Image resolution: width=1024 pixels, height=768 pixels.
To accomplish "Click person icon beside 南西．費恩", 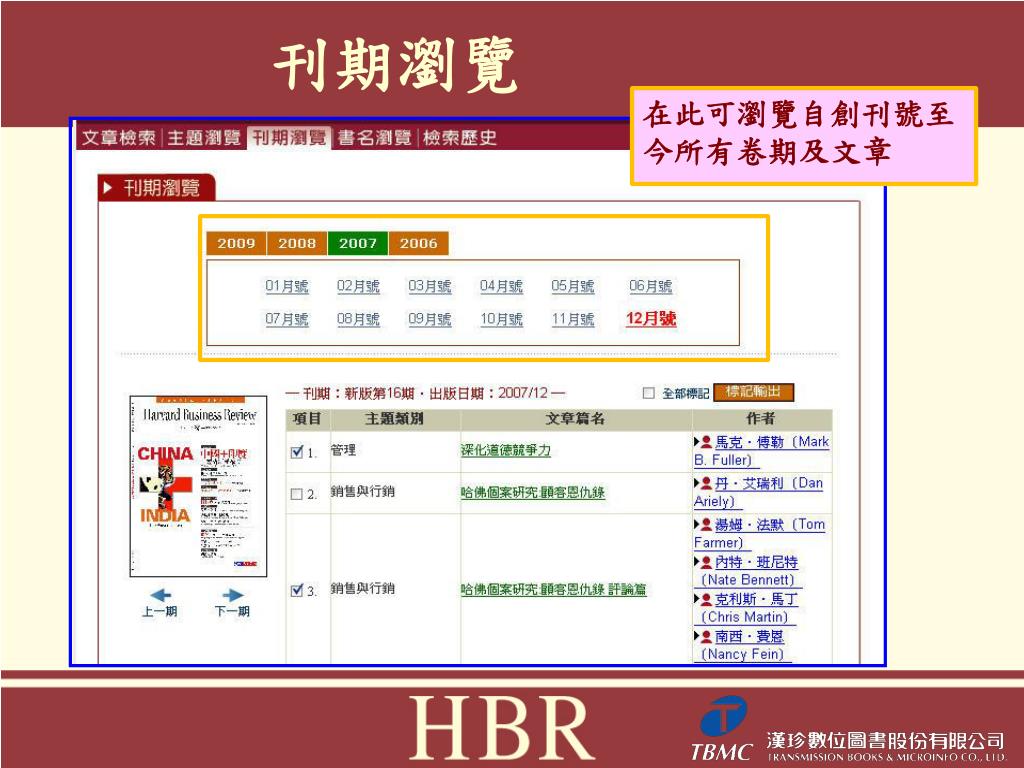I will tap(706, 637).
